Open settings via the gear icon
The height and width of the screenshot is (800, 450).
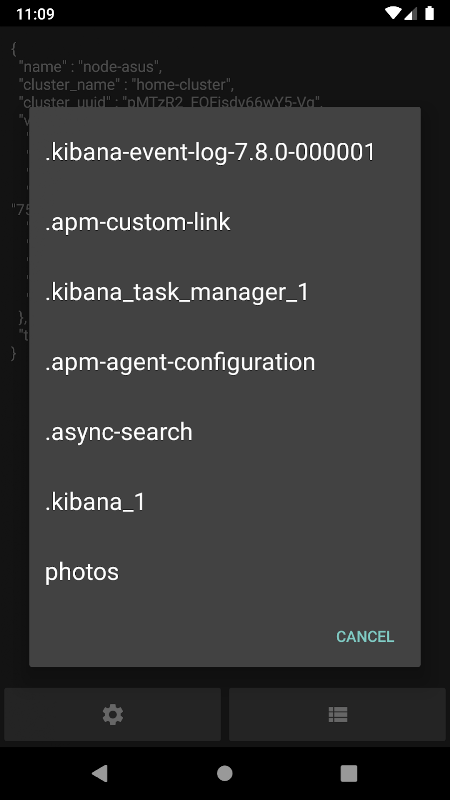[113, 714]
